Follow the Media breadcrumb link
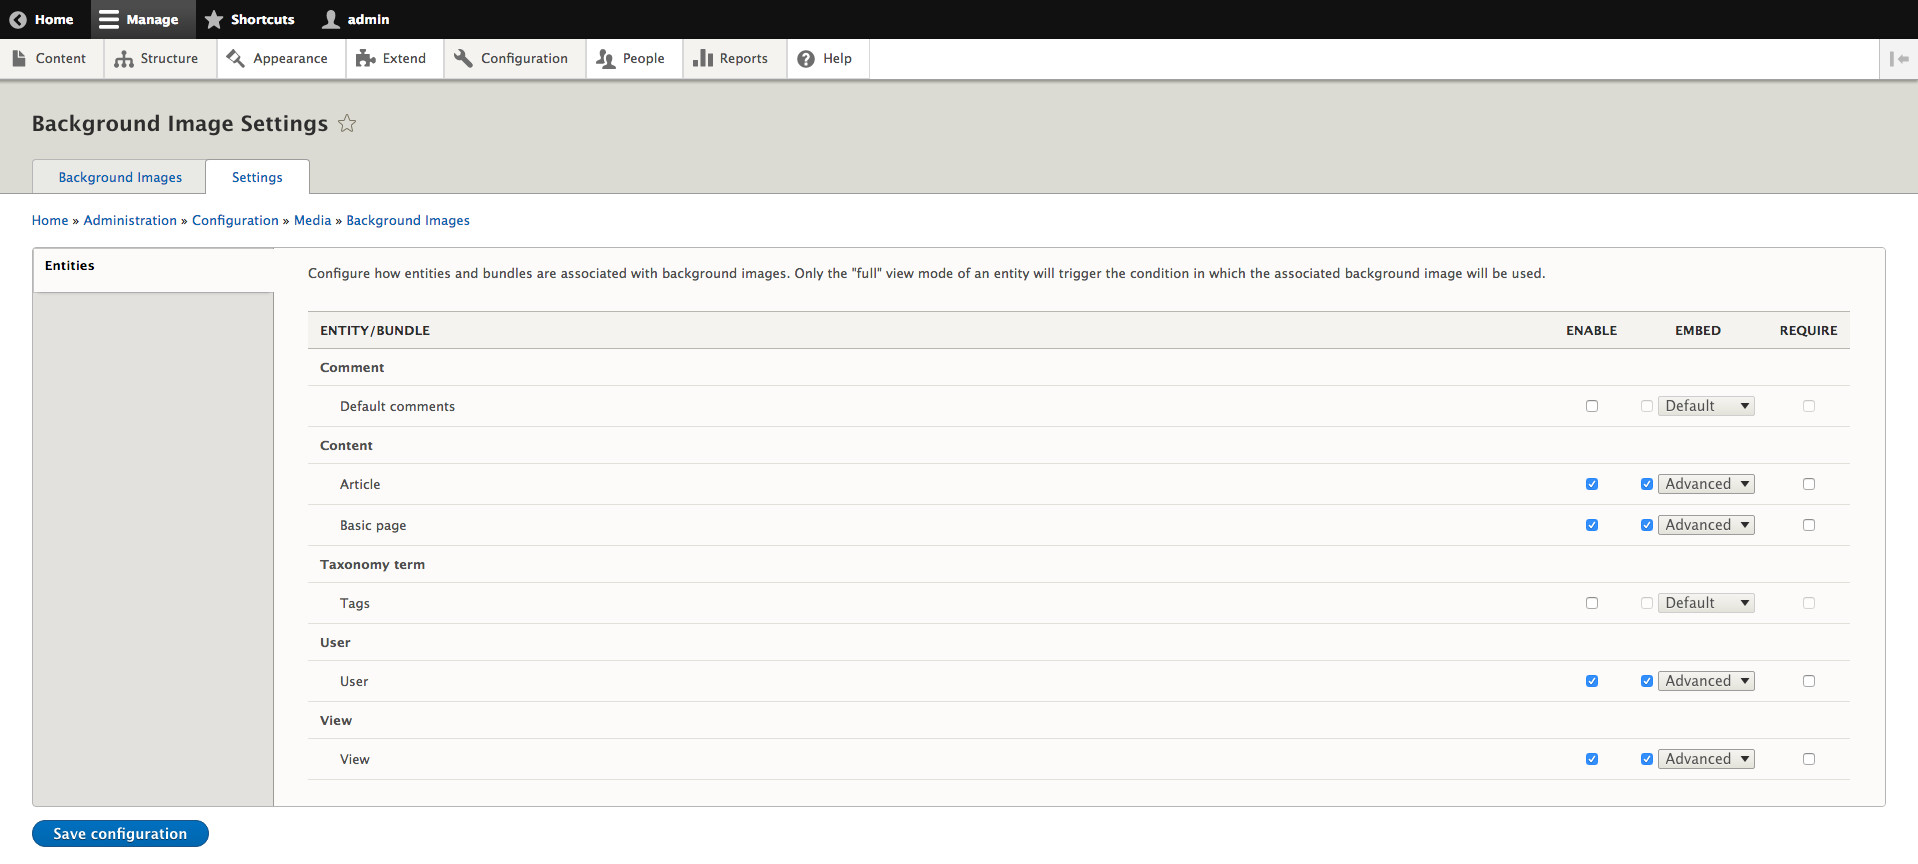This screenshot has height=864, width=1918. [312, 220]
